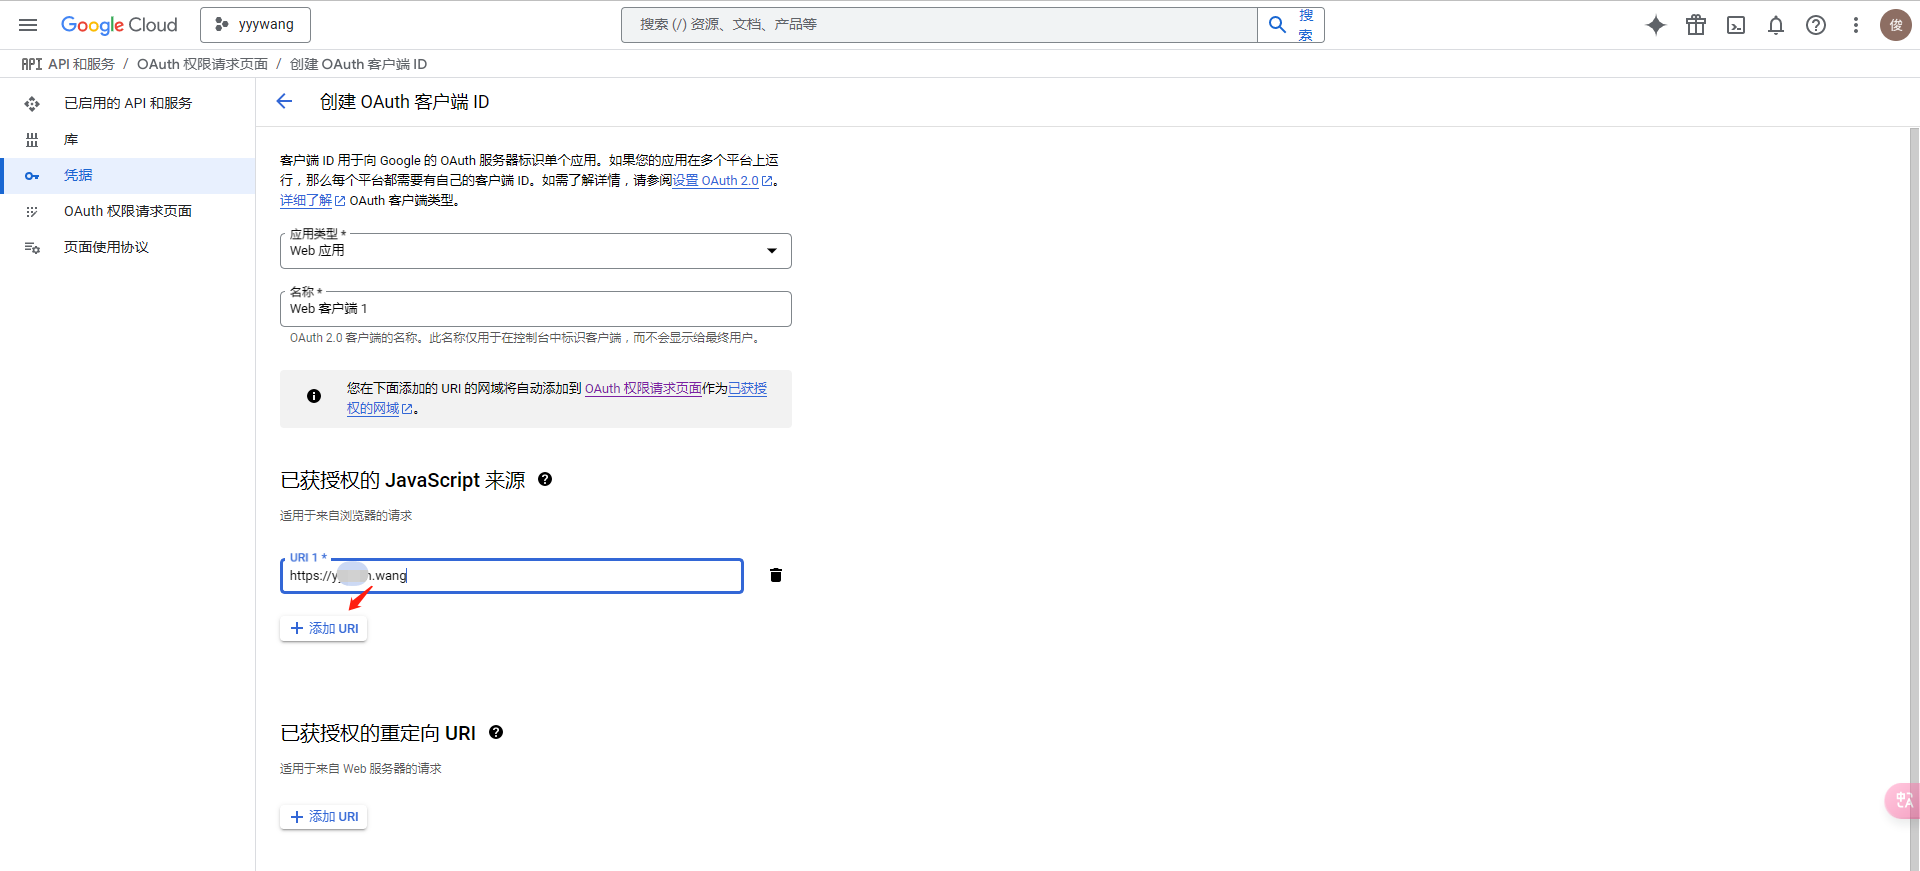Open OAuth 权限请求页面 in sidebar
The width and height of the screenshot is (1920, 871).
coord(128,212)
